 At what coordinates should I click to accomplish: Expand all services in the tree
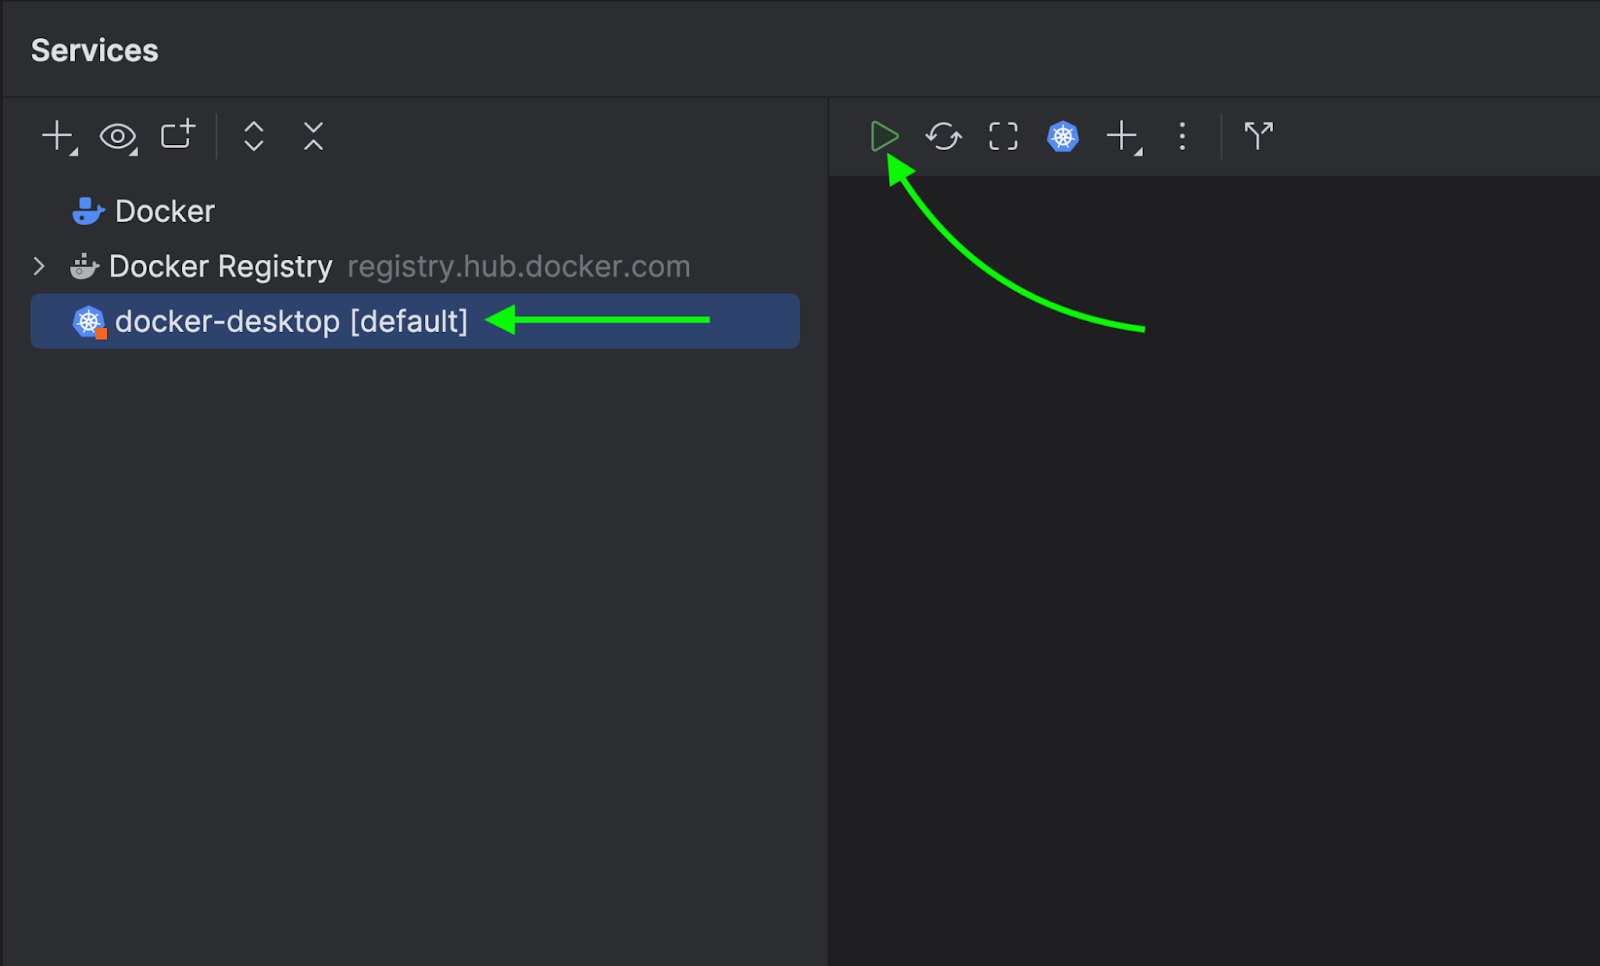[x=254, y=136]
